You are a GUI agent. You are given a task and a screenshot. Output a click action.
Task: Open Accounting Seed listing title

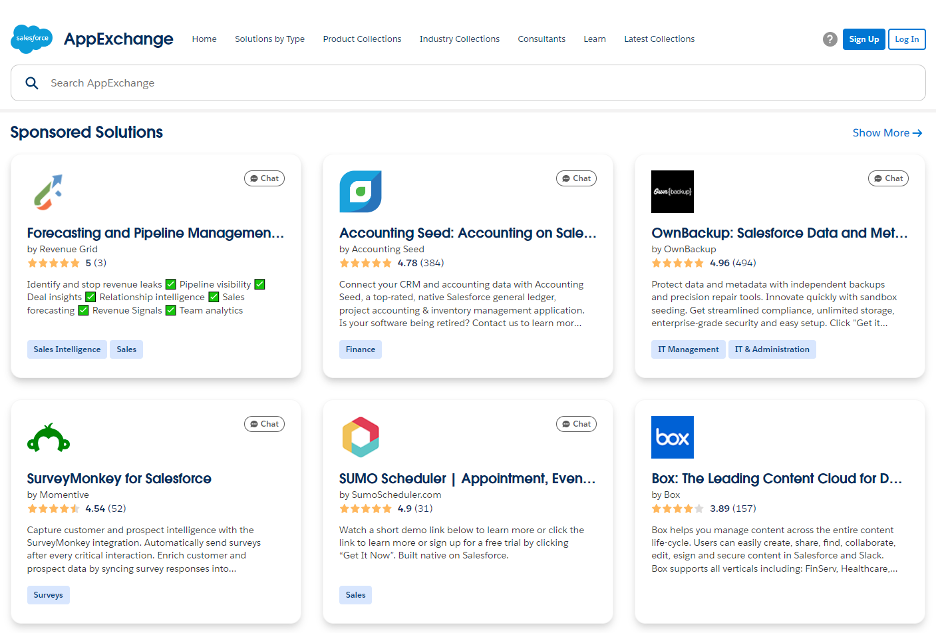[x=468, y=233]
